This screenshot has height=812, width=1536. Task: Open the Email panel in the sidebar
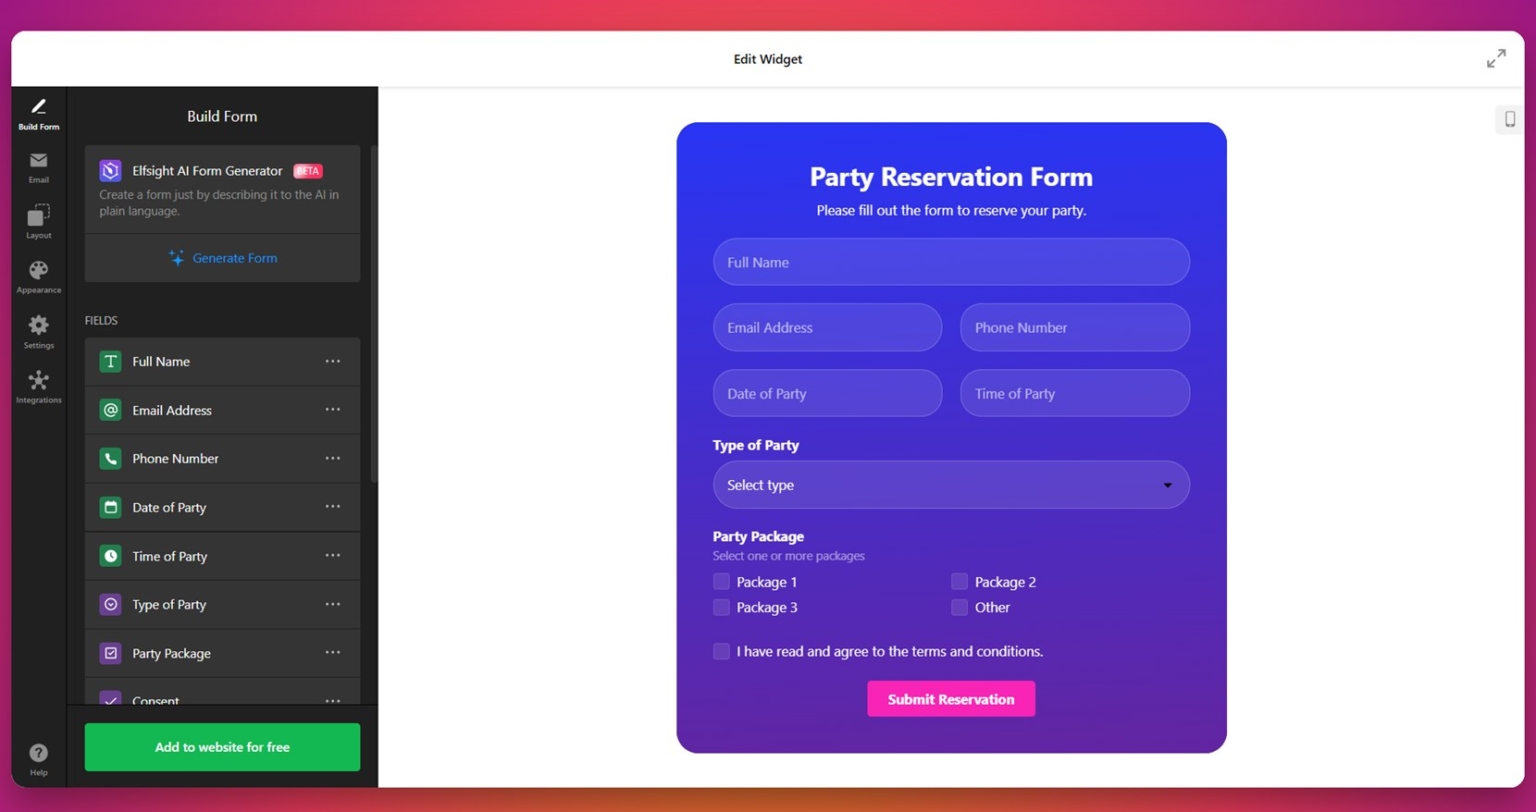pyautogui.click(x=38, y=166)
